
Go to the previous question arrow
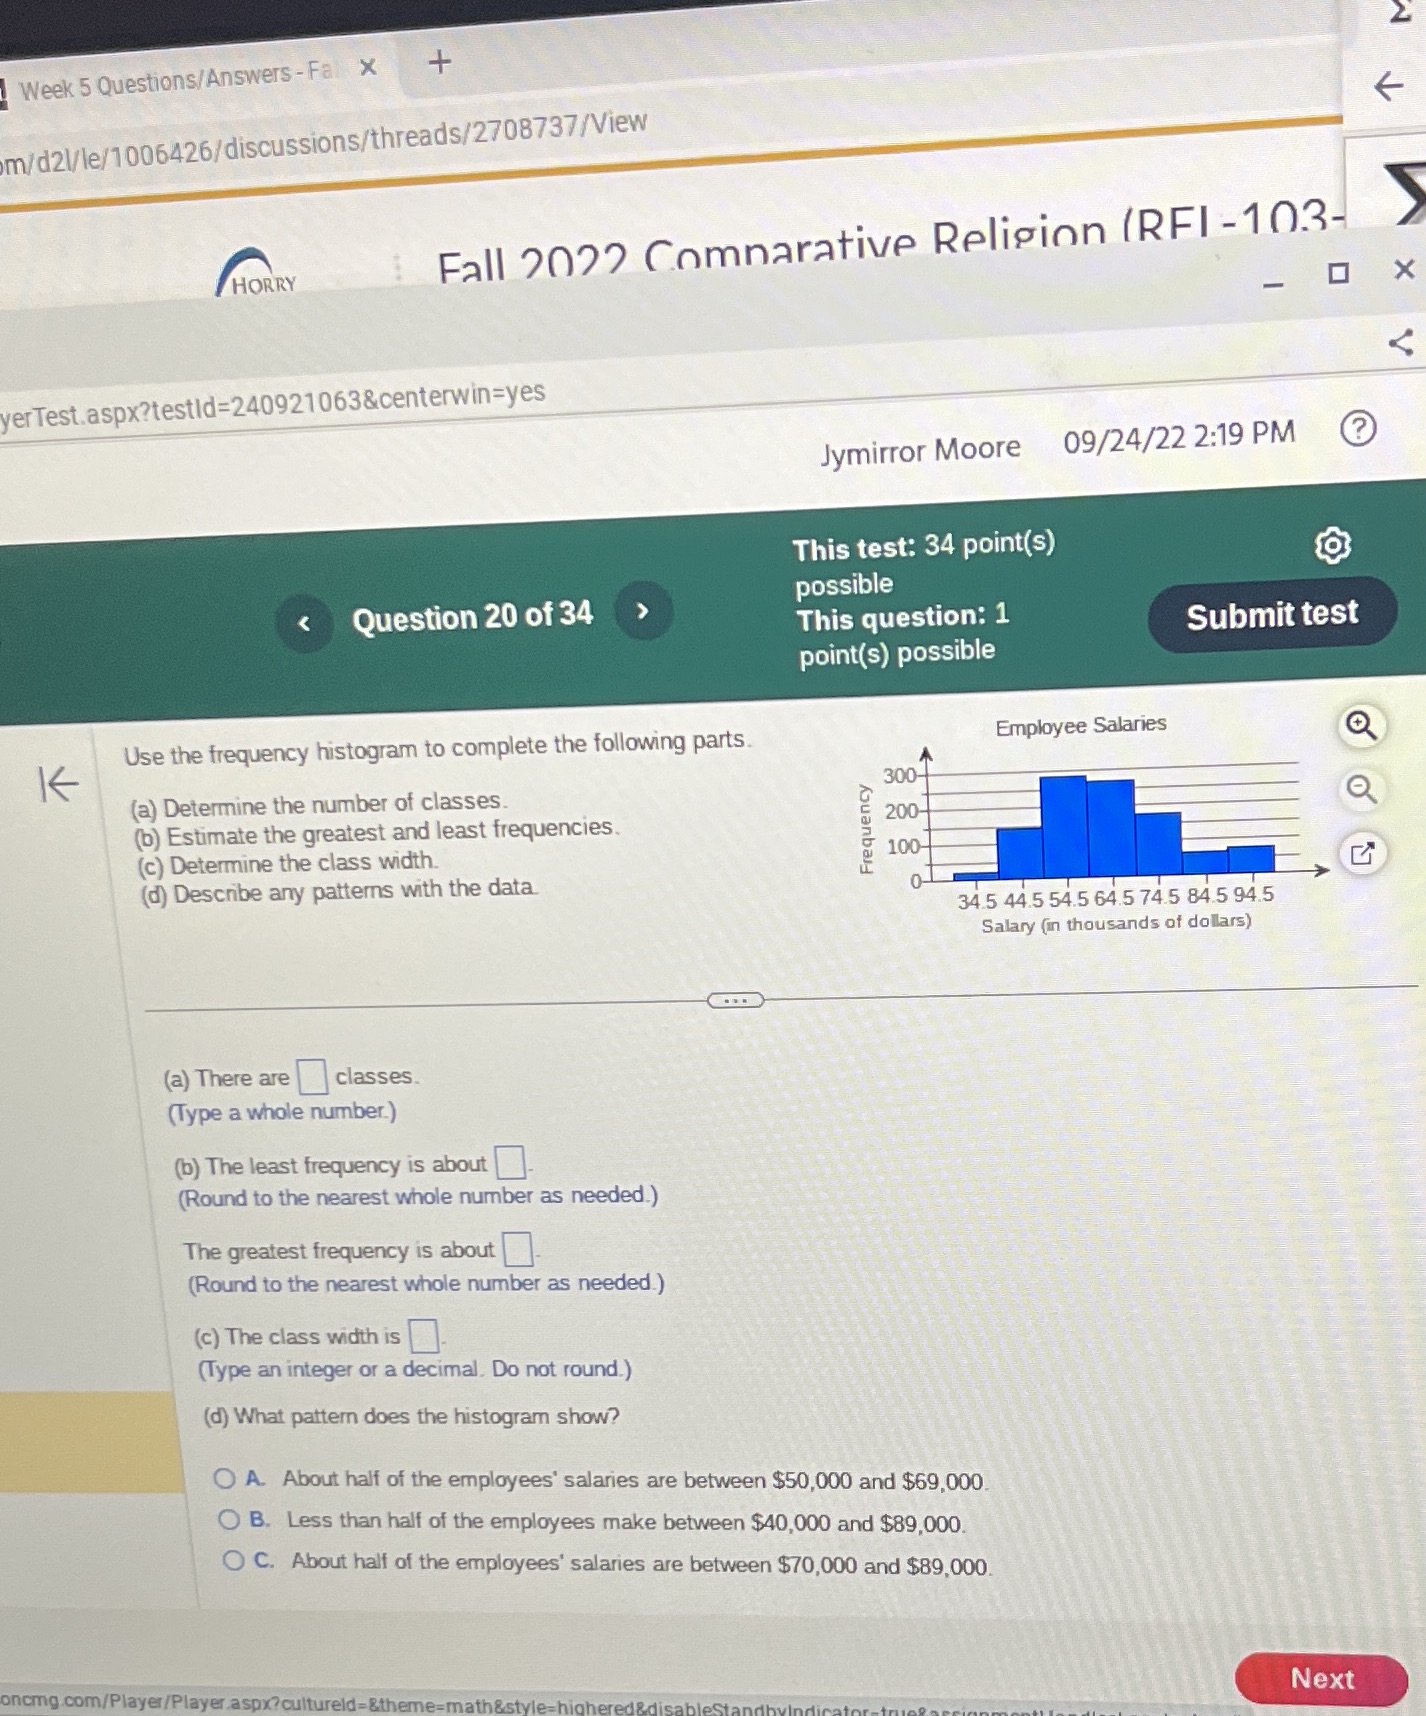(304, 623)
